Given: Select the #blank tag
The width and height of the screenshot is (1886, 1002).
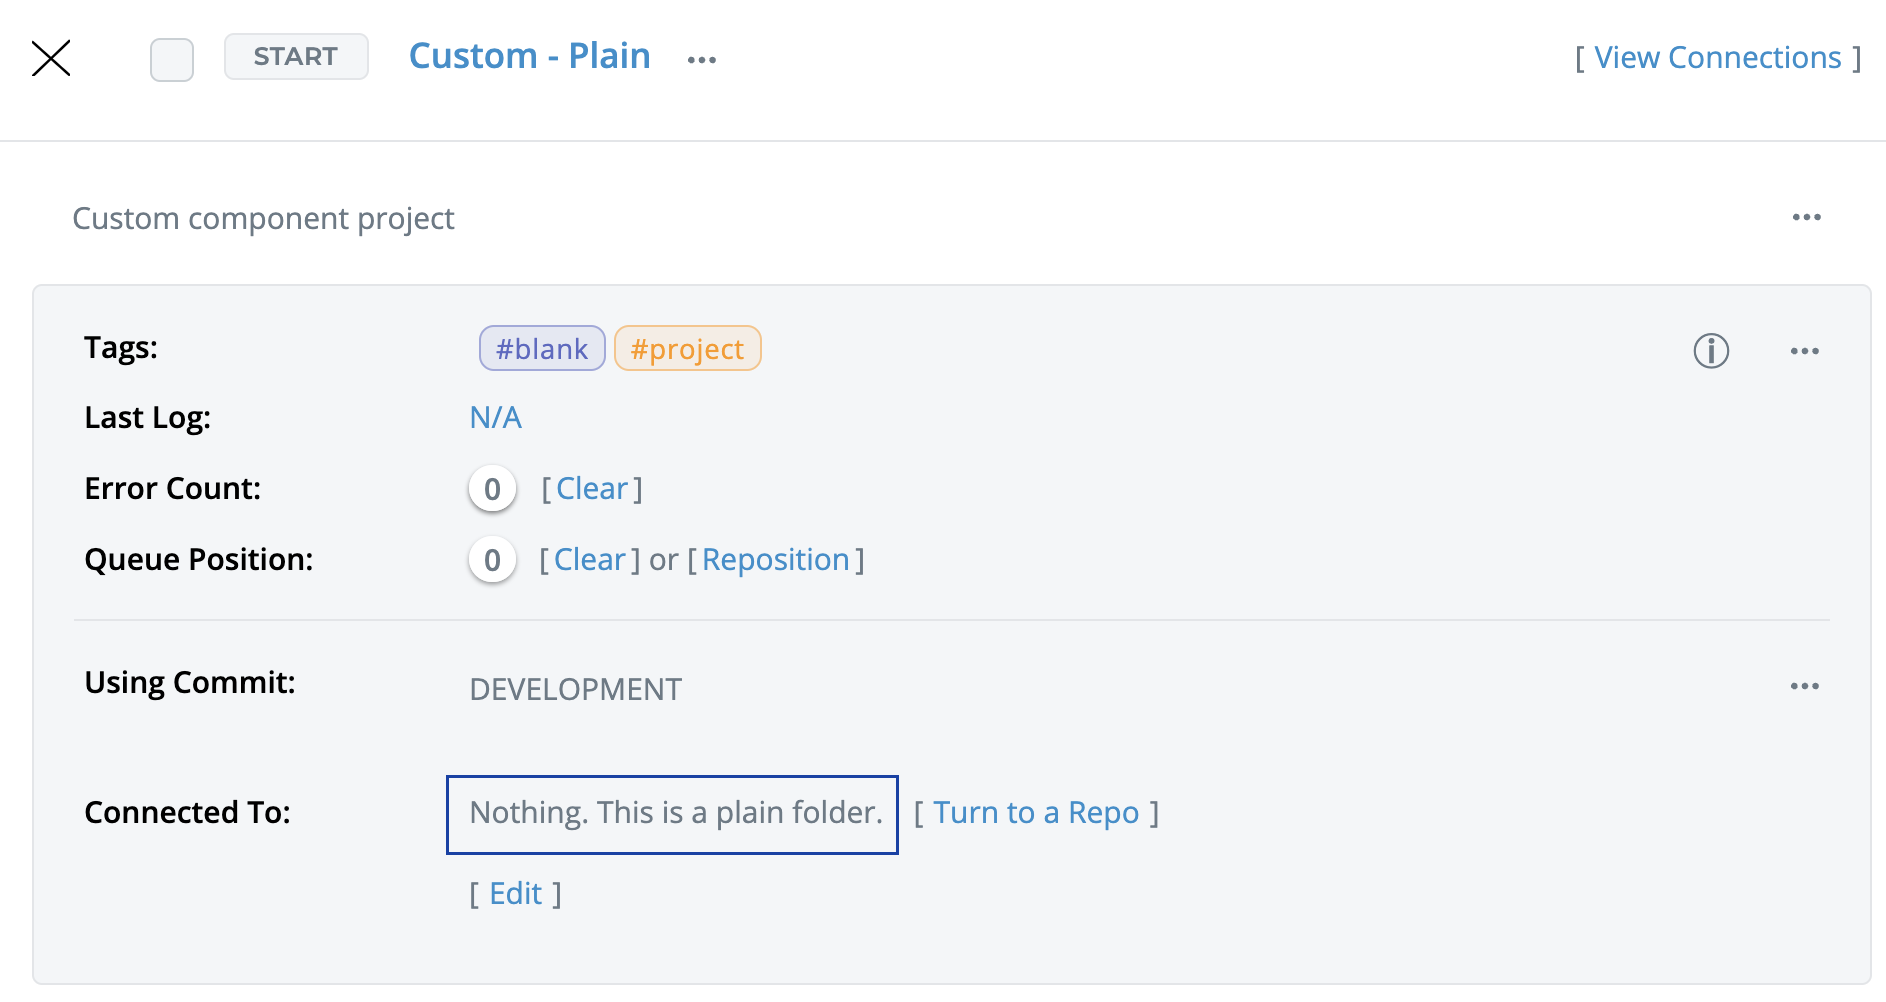Looking at the screenshot, I should coord(542,349).
